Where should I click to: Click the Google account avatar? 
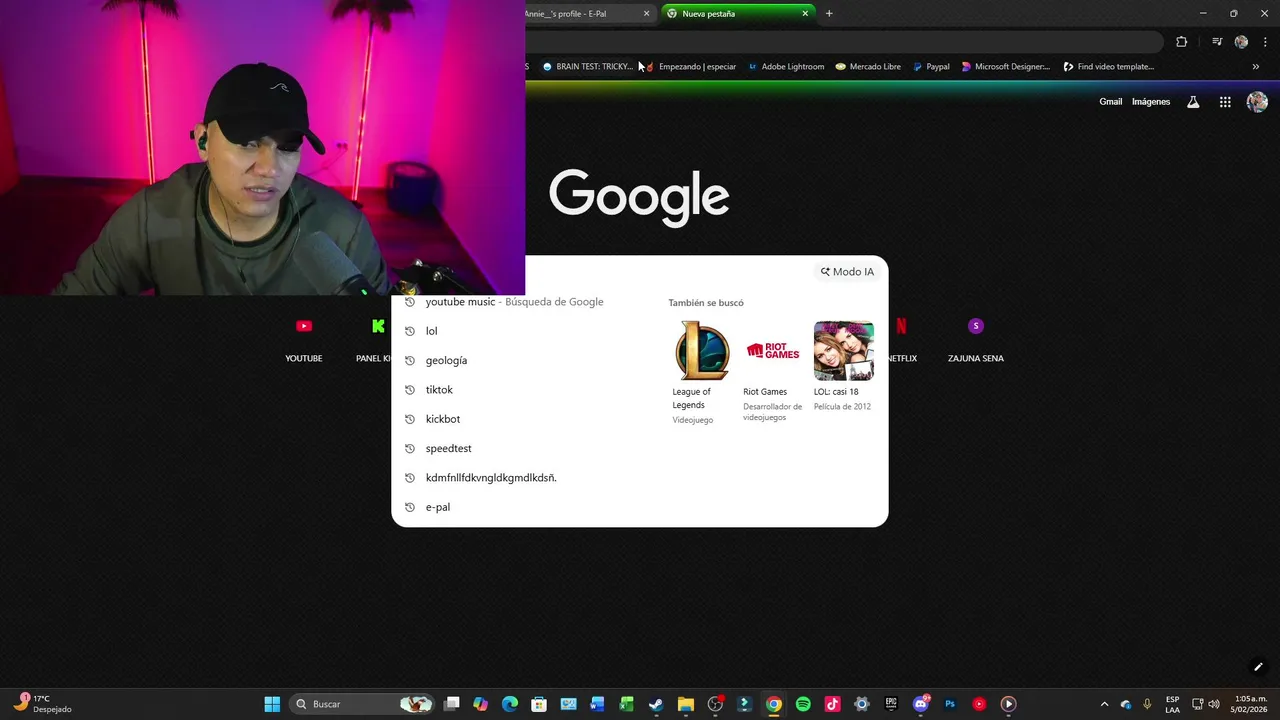1257,102
